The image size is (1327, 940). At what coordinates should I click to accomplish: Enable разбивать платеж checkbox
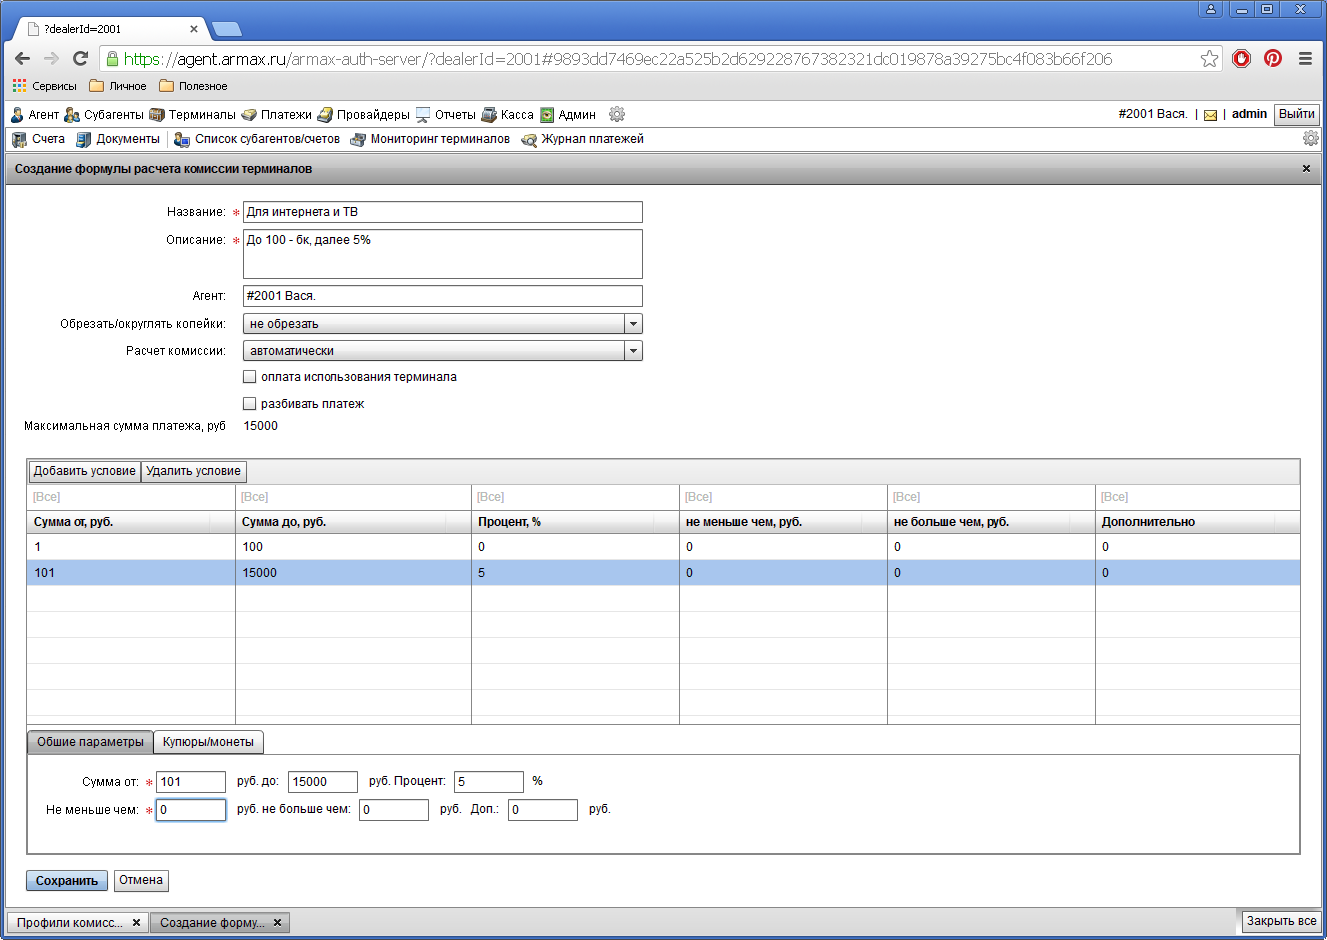[250, 404]
